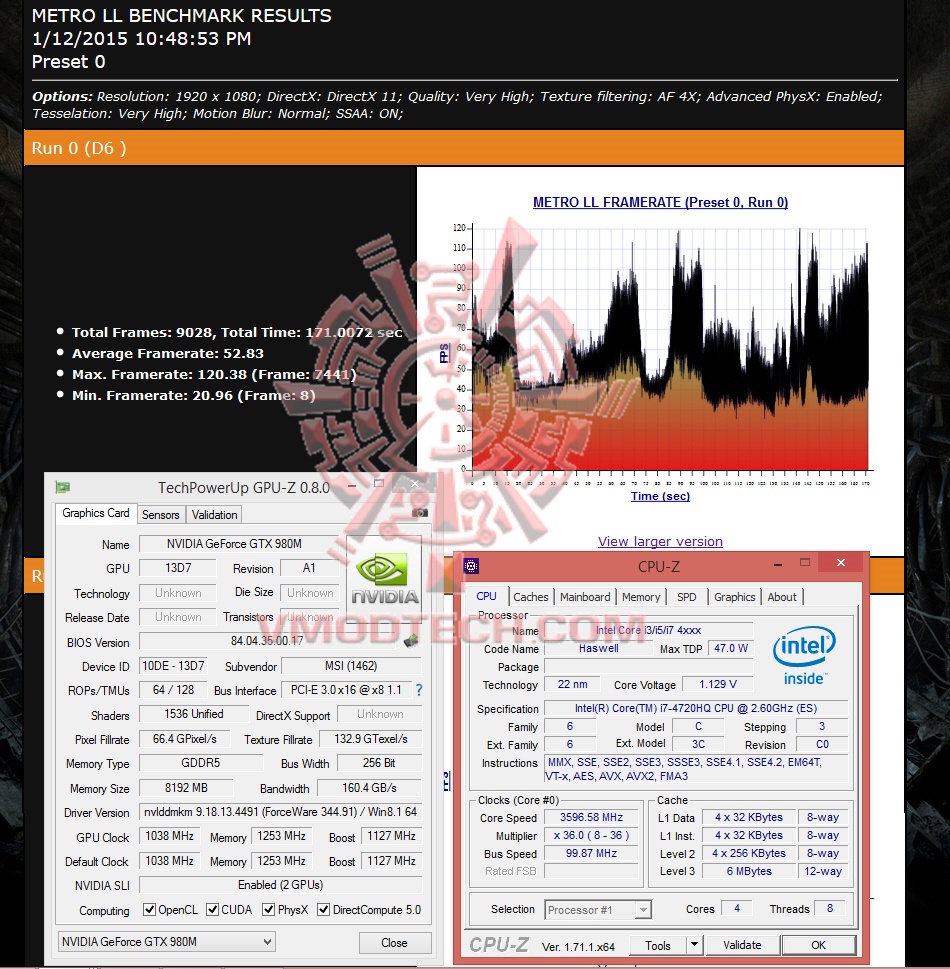Open the Graphics tab in CPU-Z
Screen dimensions: 950x969
click(734, 597)
